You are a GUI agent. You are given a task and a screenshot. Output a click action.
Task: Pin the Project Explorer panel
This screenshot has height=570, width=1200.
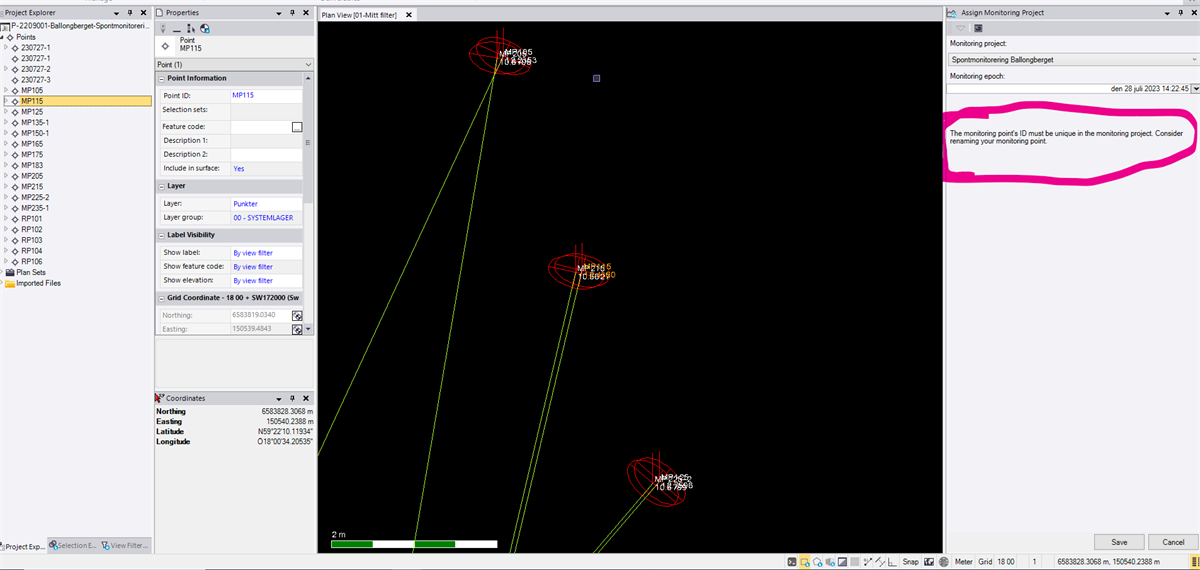[x=130, y=12]
